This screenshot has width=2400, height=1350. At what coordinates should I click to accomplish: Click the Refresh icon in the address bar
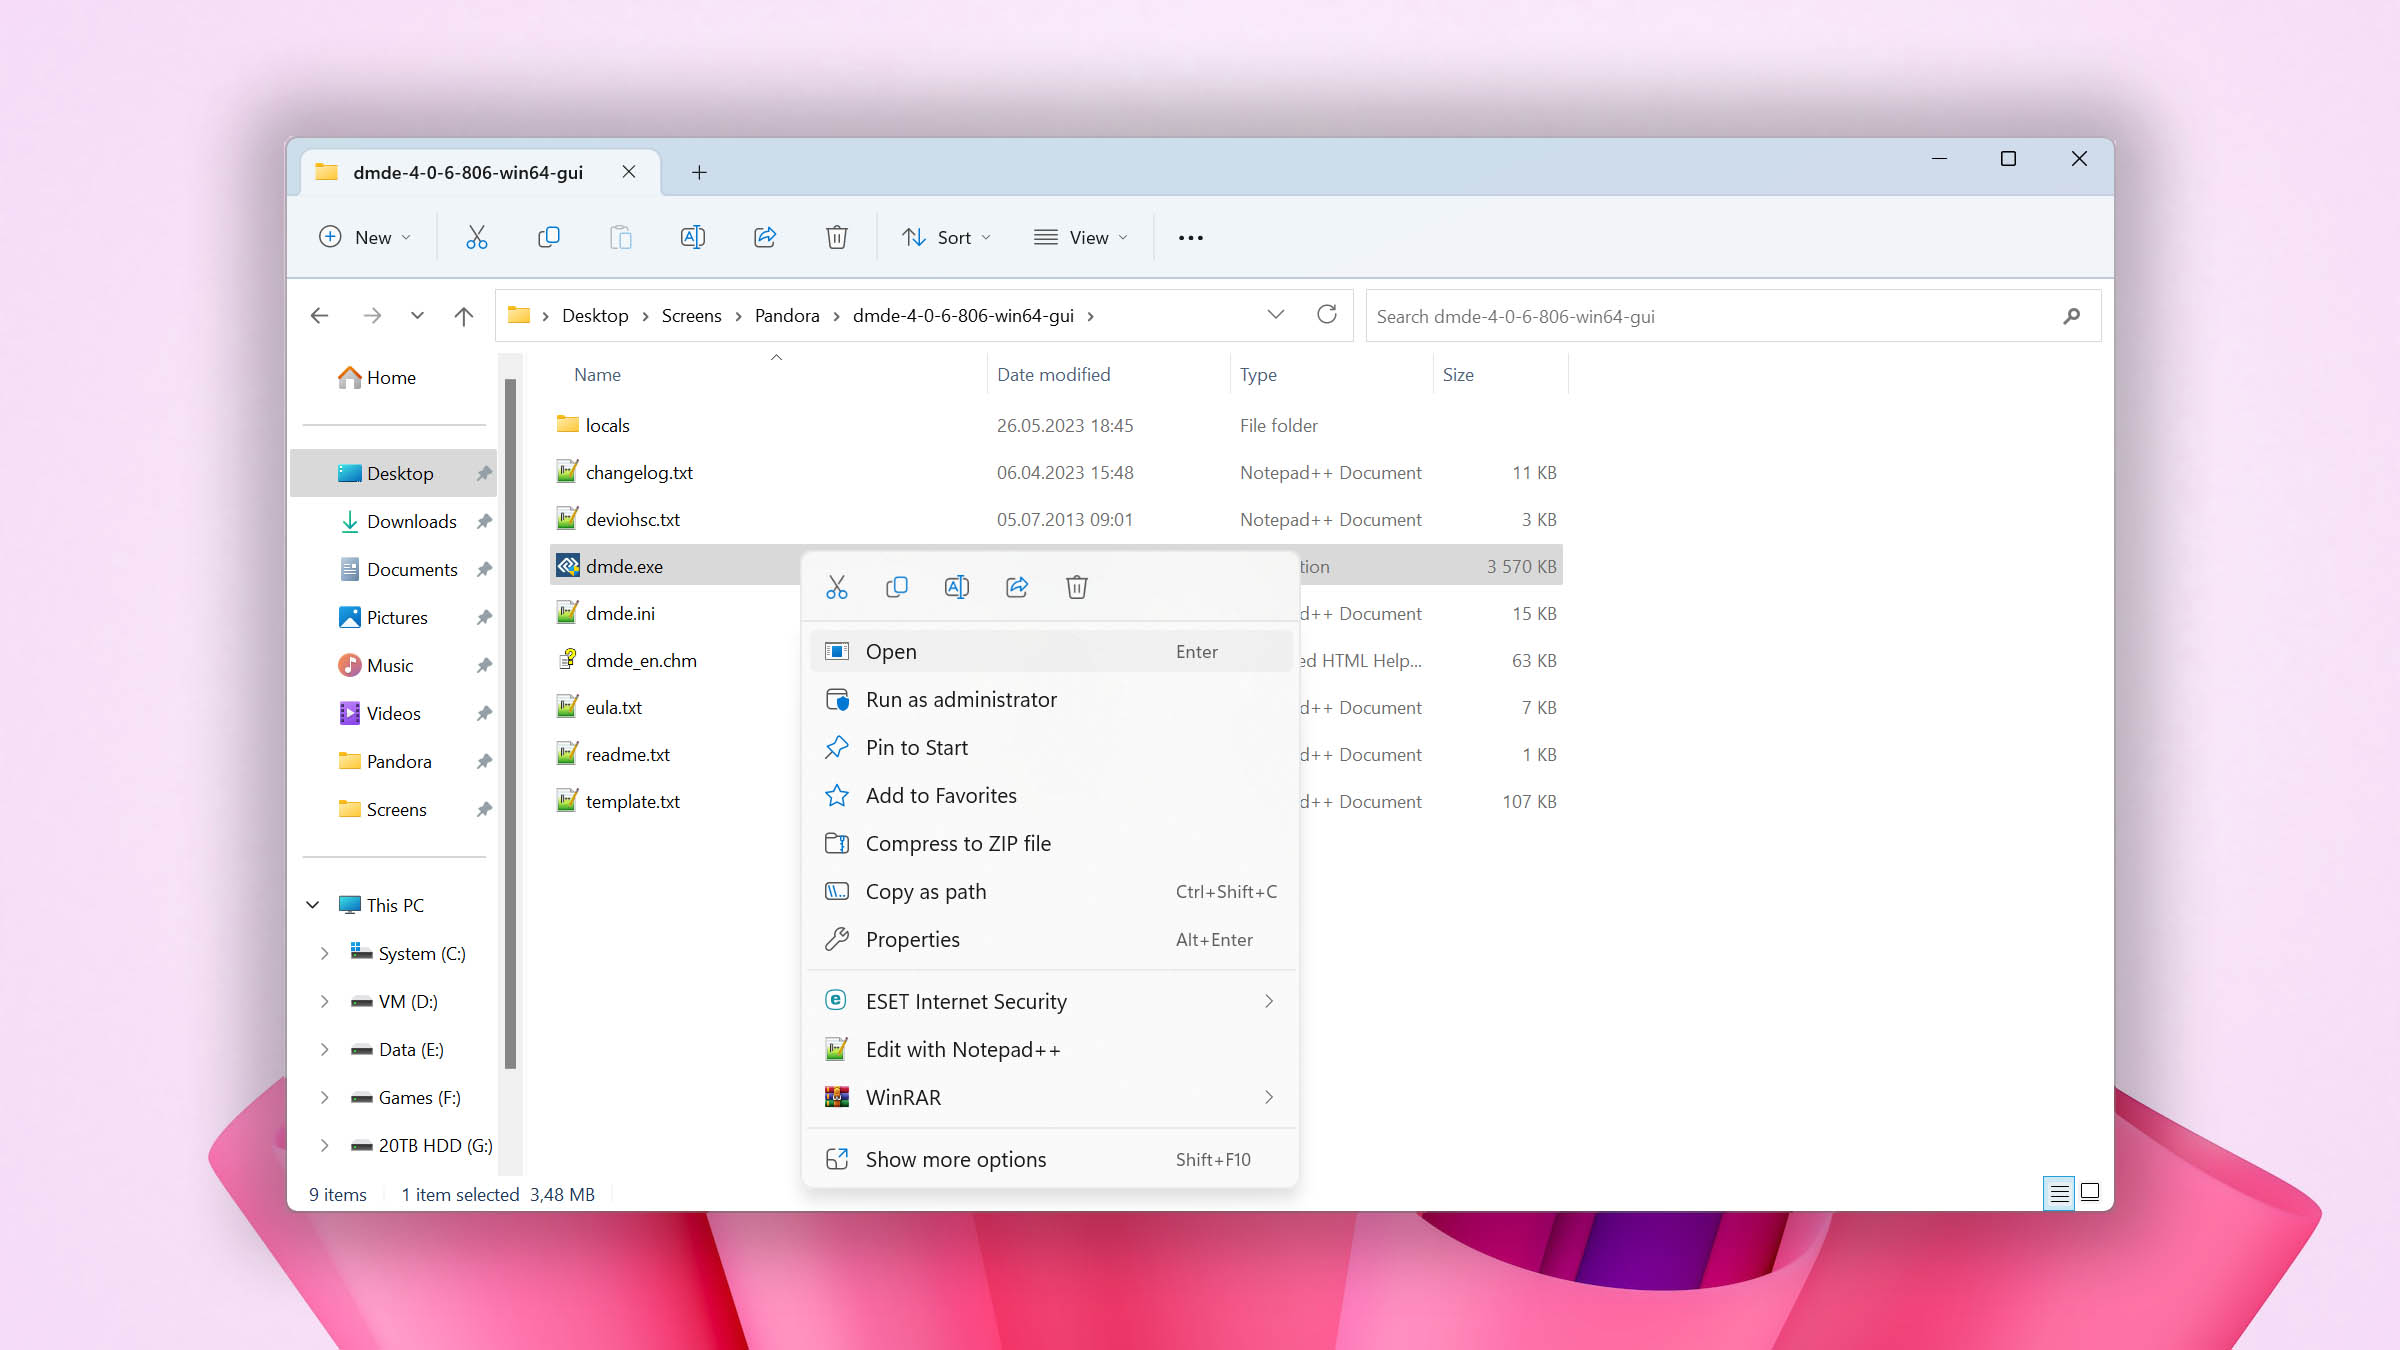(1327, 315)
